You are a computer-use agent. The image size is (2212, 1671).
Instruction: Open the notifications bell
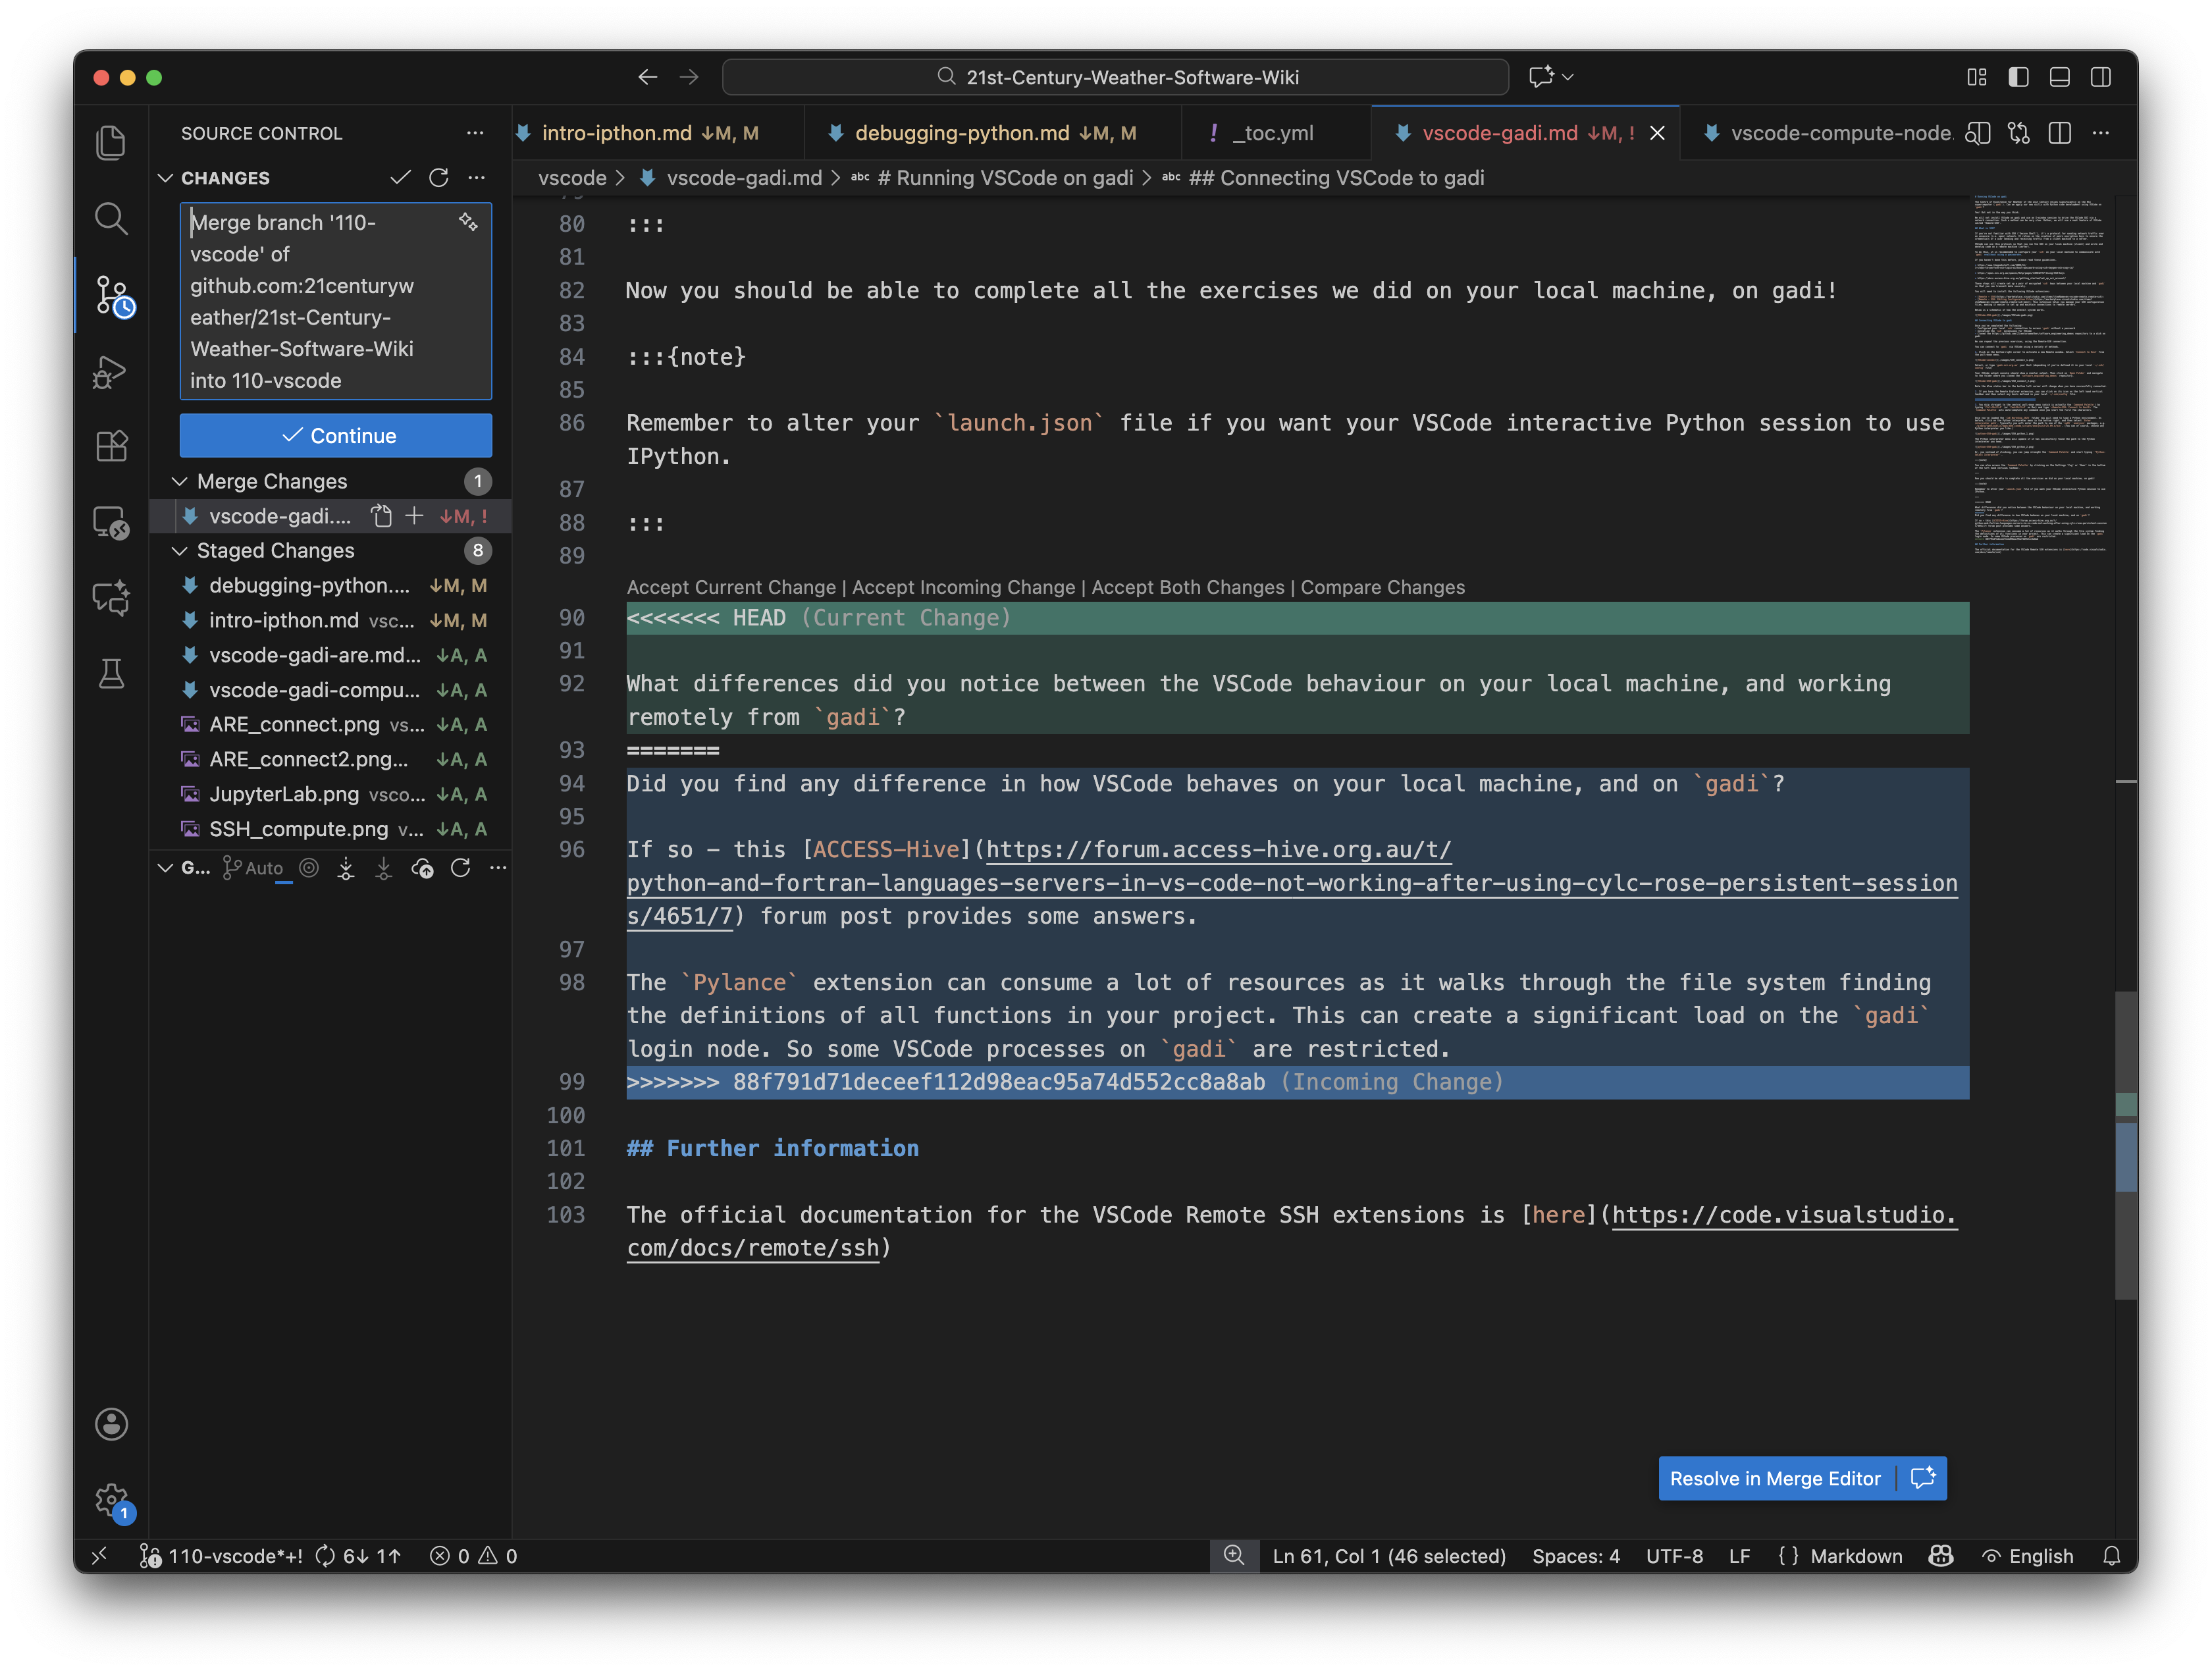(x=2112, y=1556)
